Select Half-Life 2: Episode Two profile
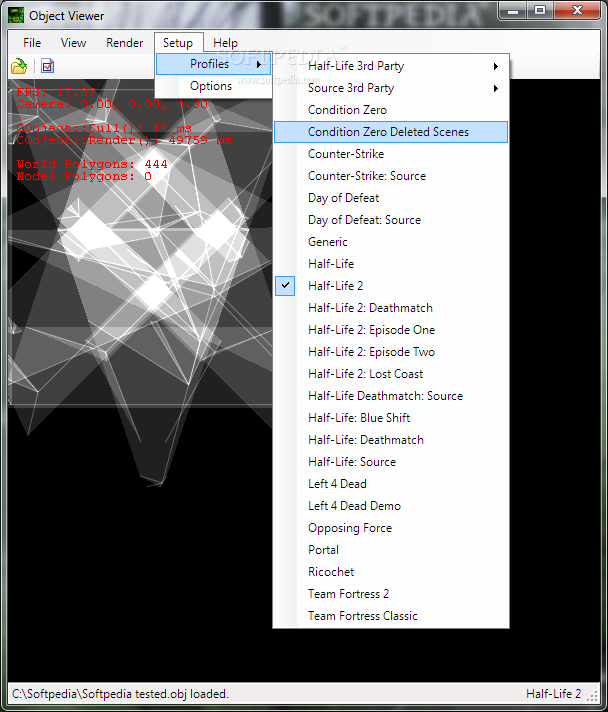Screen dimensions: 608x712 click(x=391, y=352)
